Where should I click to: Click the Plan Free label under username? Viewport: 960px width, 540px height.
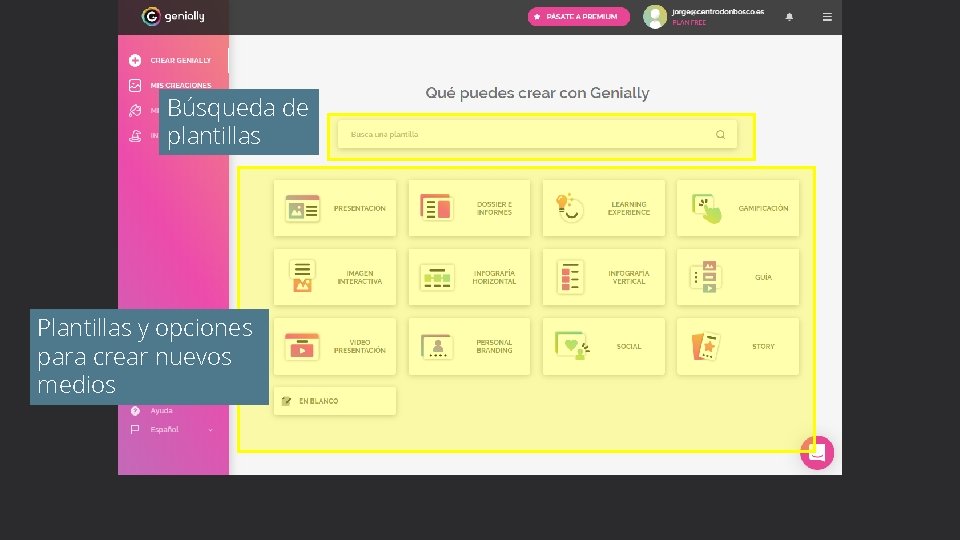click(689, 23)
